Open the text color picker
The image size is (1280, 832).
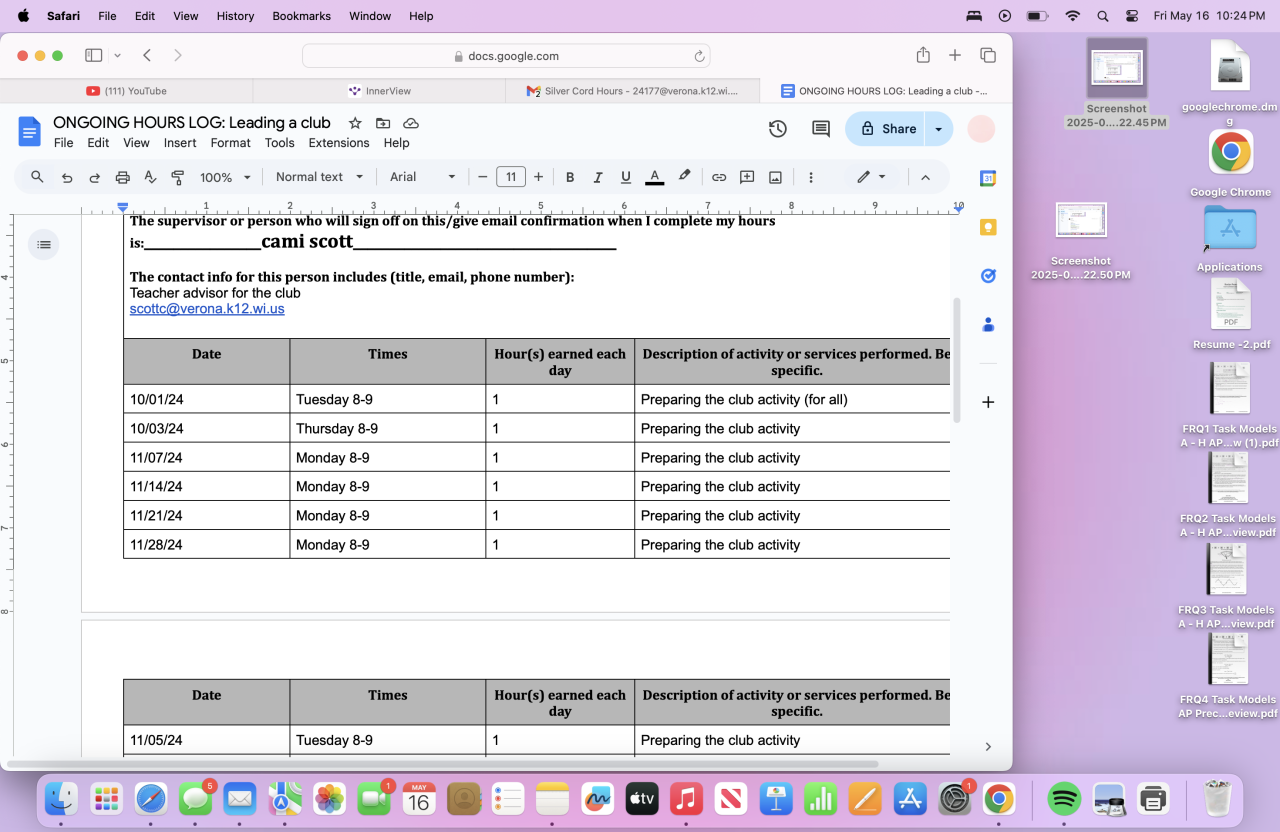click(655, 177)
